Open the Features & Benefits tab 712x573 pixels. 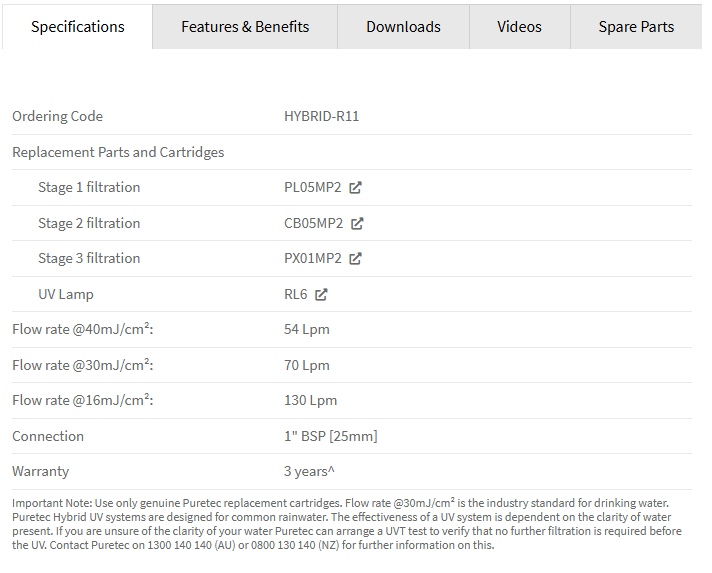tap(245, 27)
